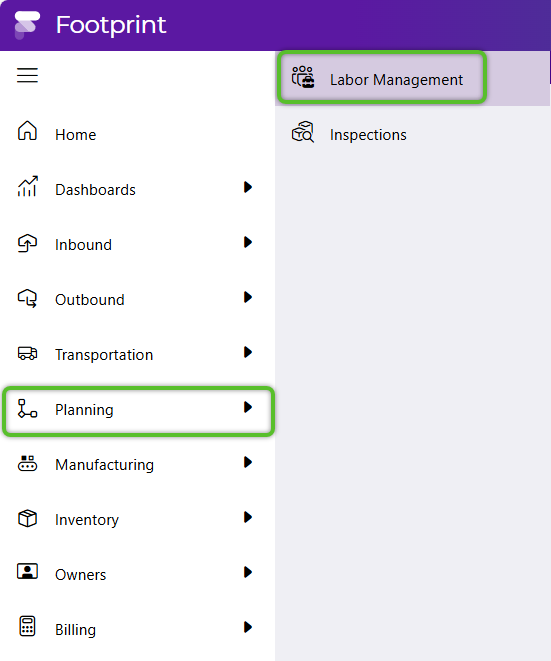Click the Dashboards chart icon
Viewport: 551px width, 661px height.
(27, 186)
